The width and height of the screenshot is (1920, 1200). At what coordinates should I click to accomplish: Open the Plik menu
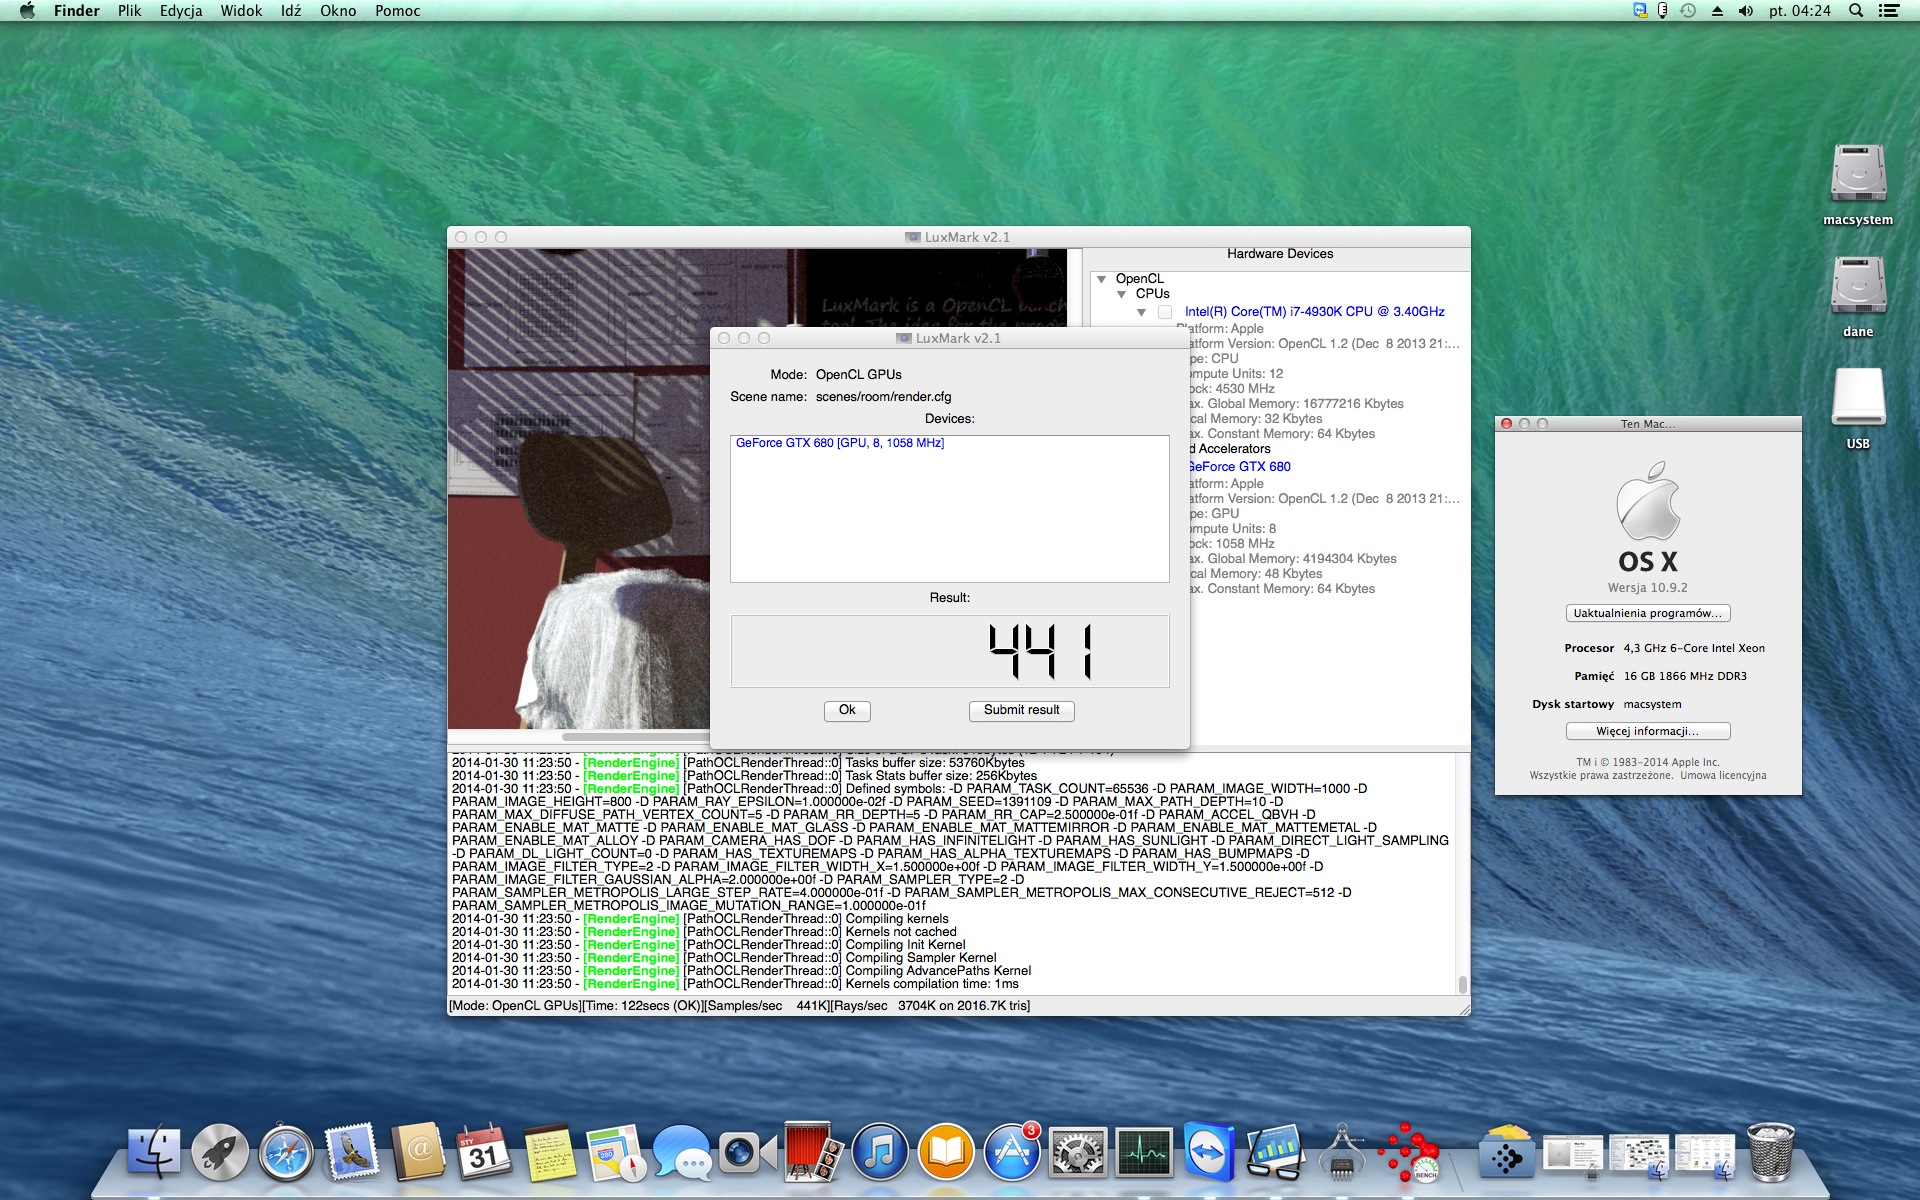[x=130, y=11]
